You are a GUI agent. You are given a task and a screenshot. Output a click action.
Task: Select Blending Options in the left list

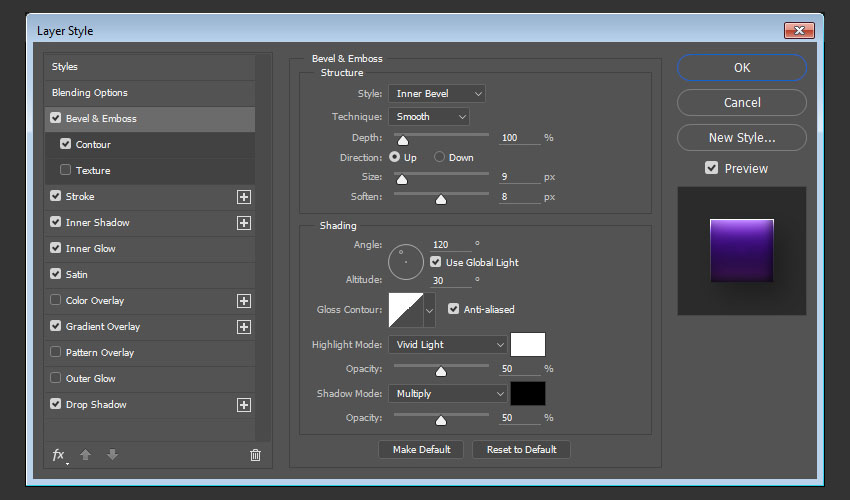click(x=90, y=93)
